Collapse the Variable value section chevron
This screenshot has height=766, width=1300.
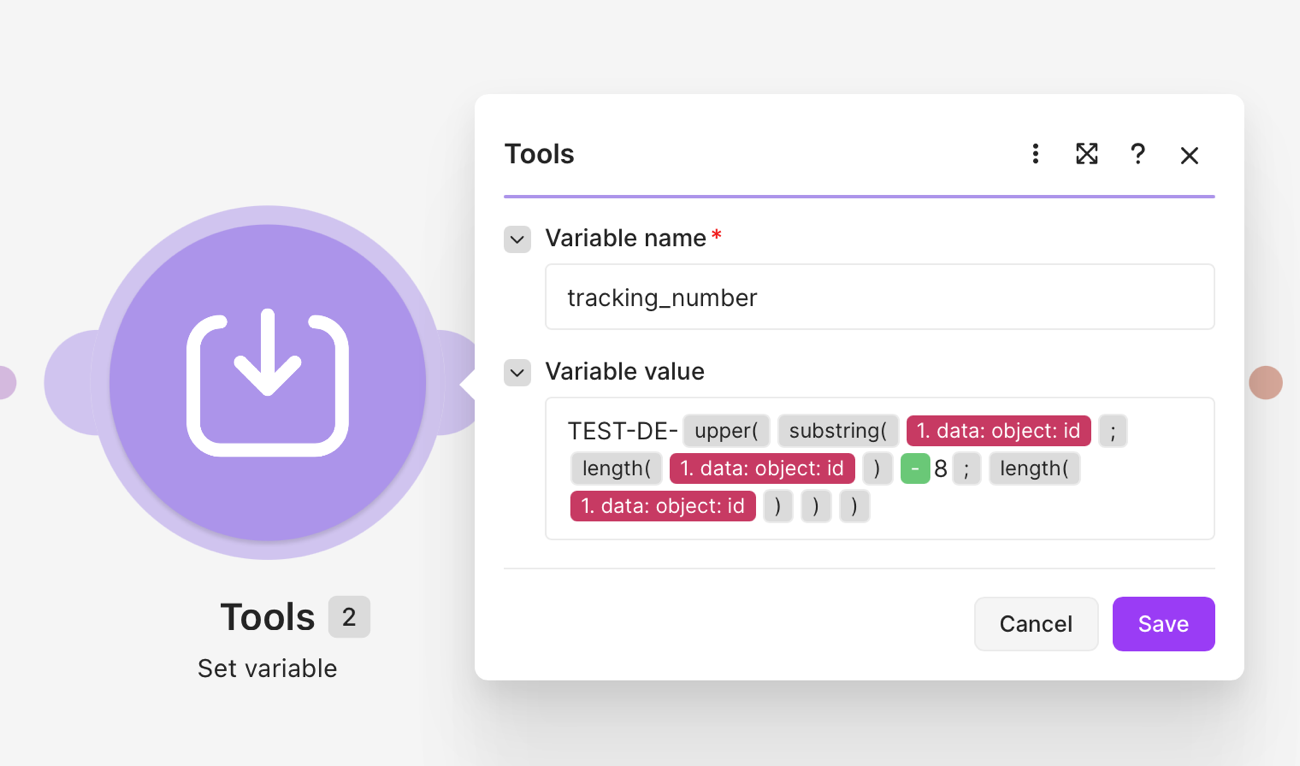517,373
